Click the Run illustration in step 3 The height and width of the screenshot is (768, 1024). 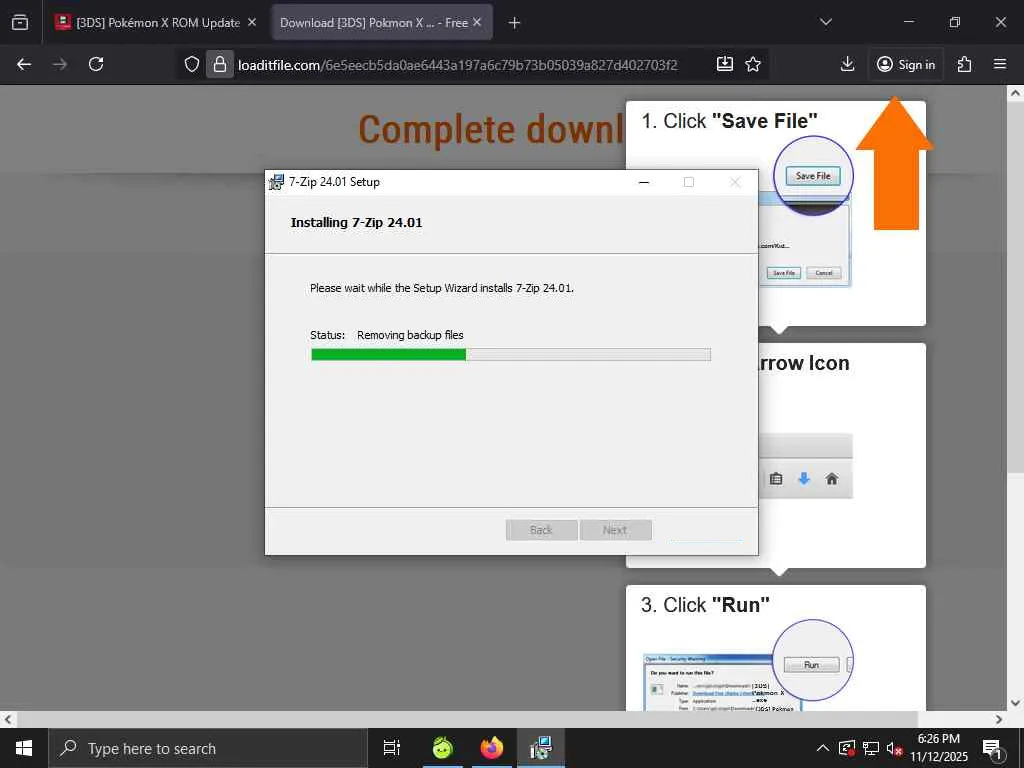pos(811,665)
